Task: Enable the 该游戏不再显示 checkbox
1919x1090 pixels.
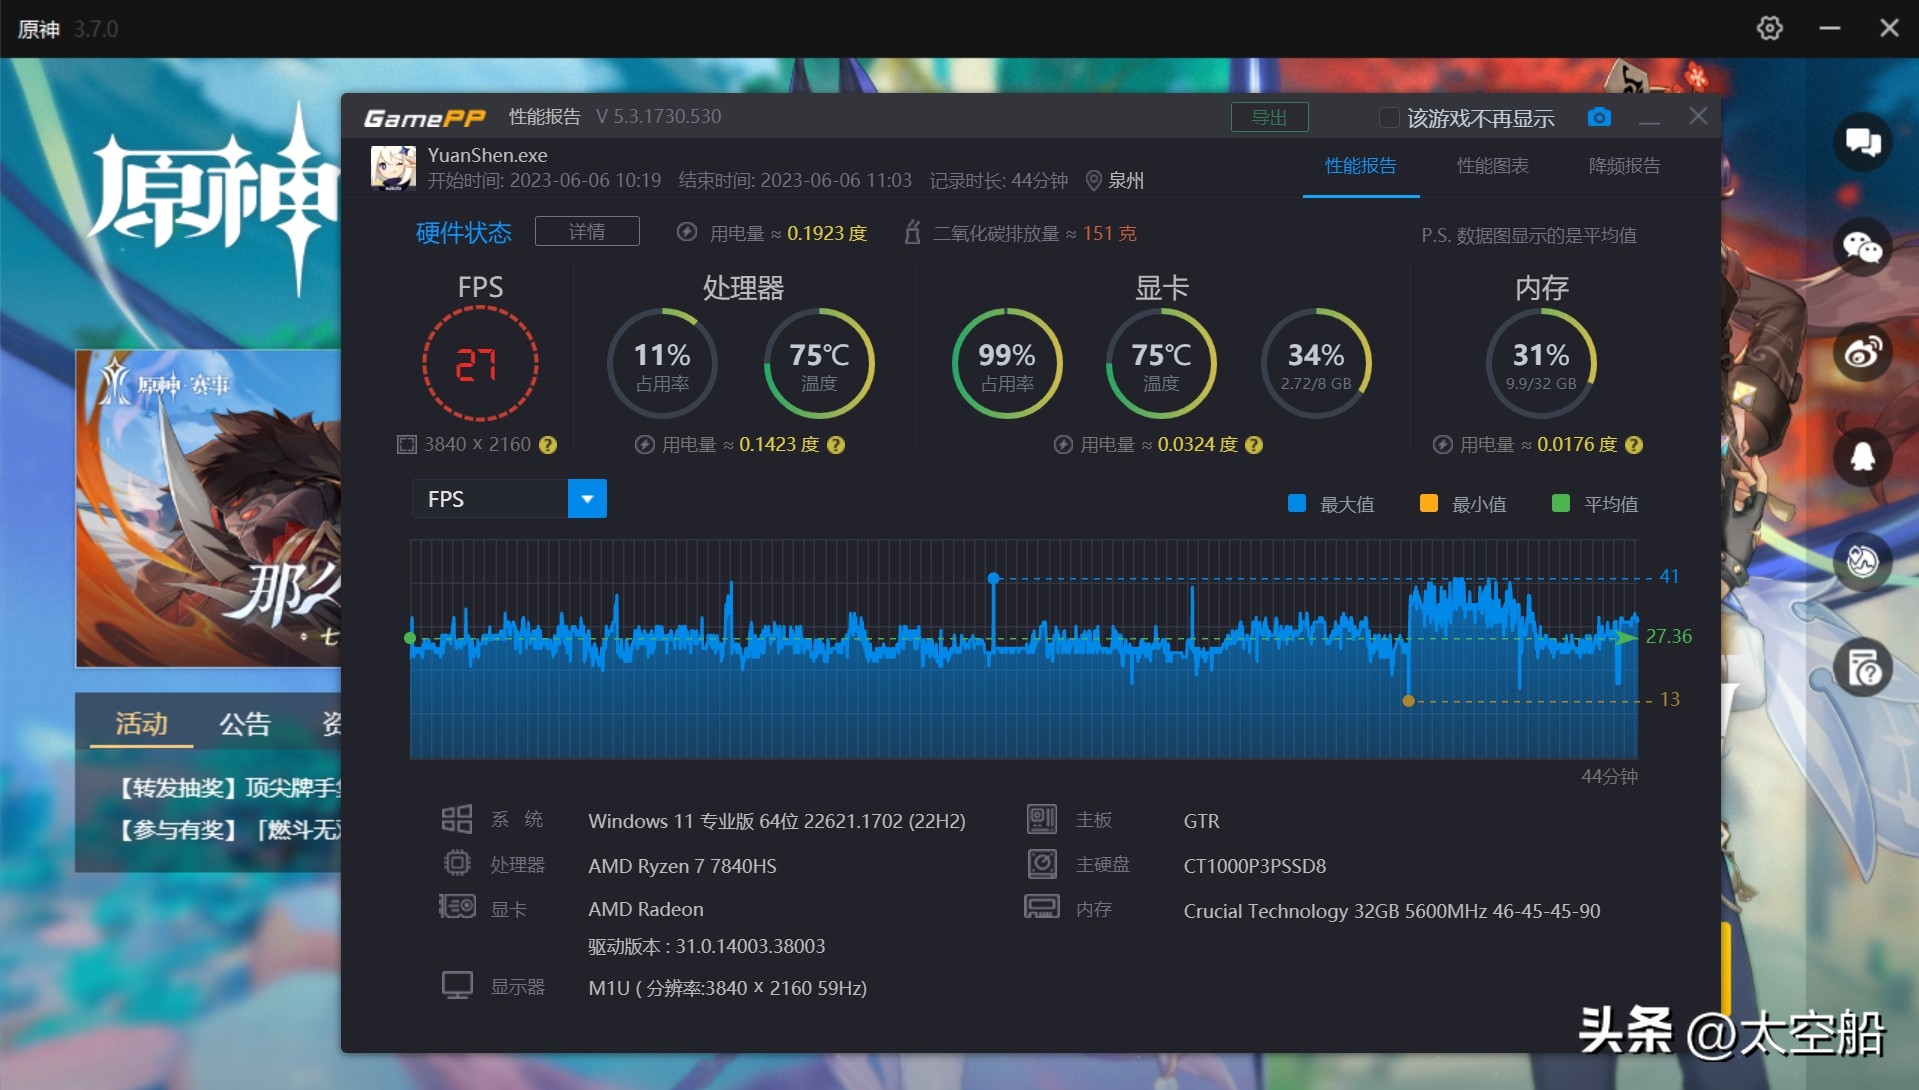Action: tap(1388, 118)
